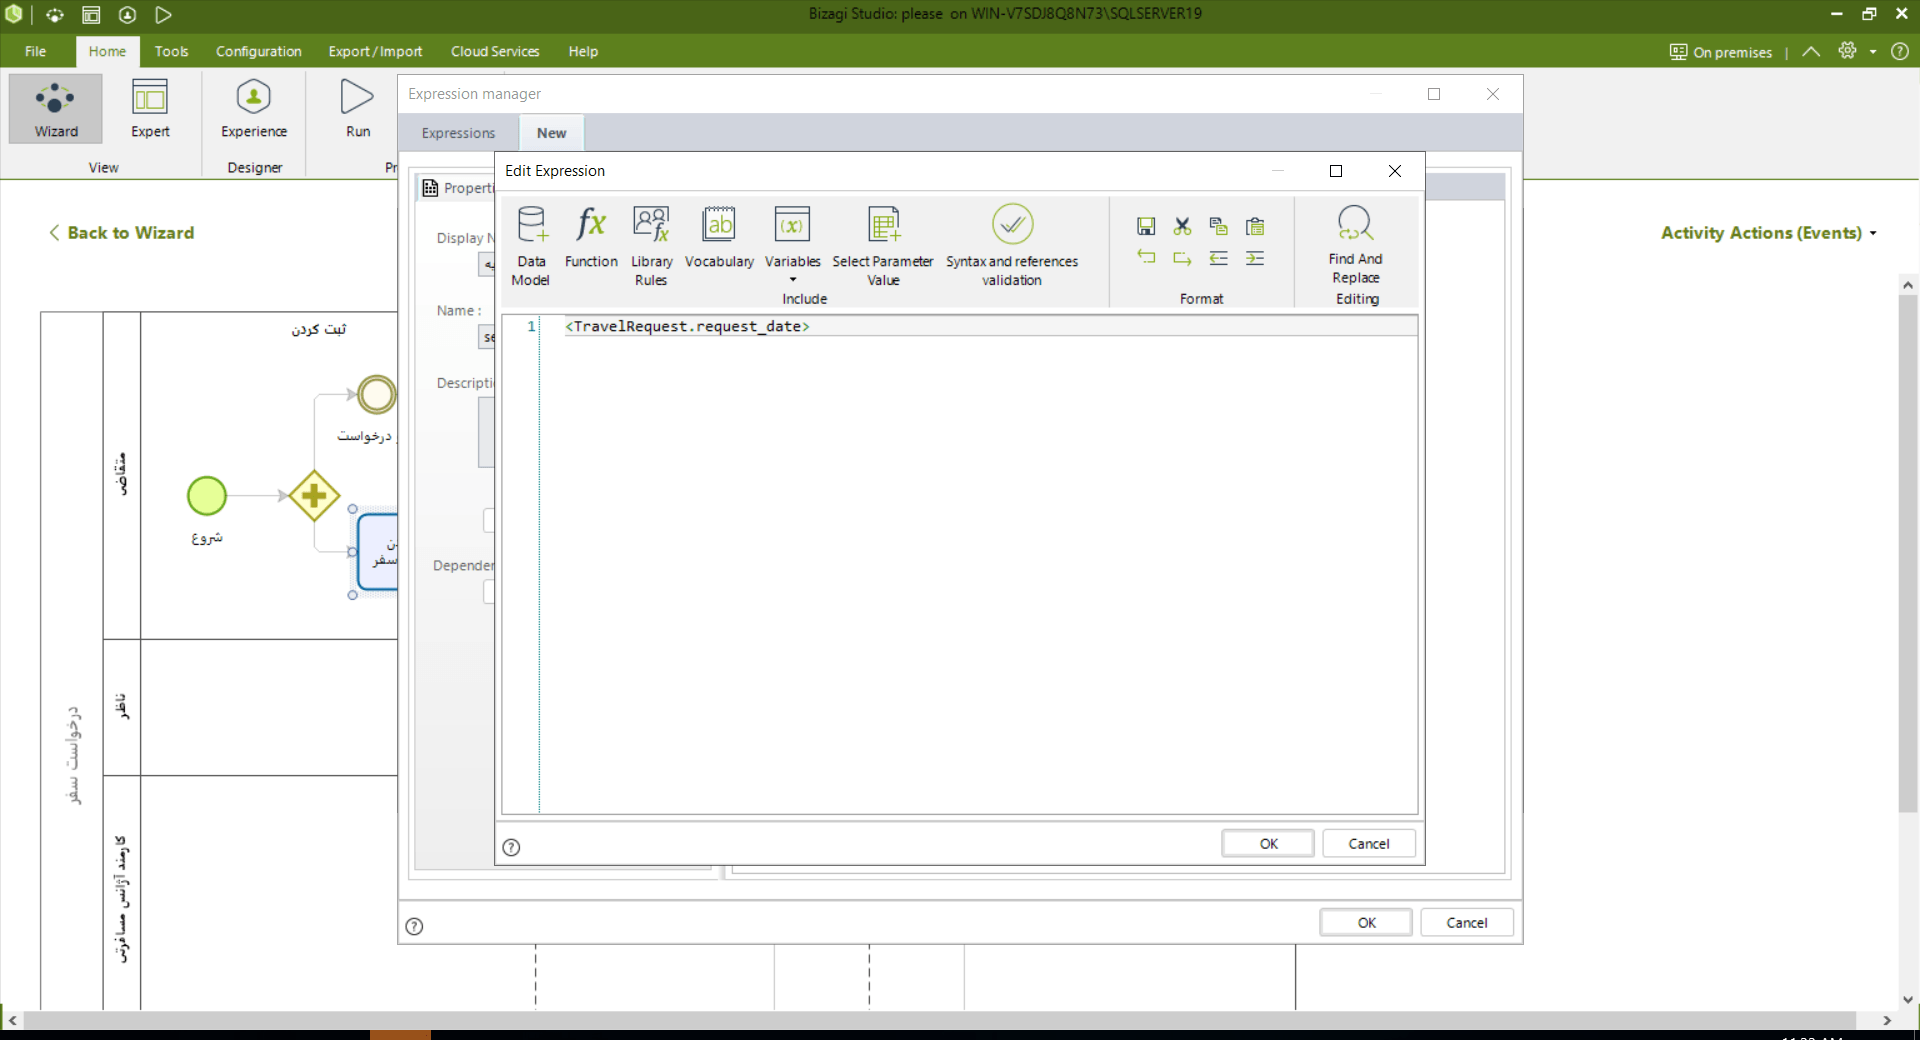The height and width of the screenshot is (1040, 1920).
Task: Open Find And Replace
Action: 1356,246
